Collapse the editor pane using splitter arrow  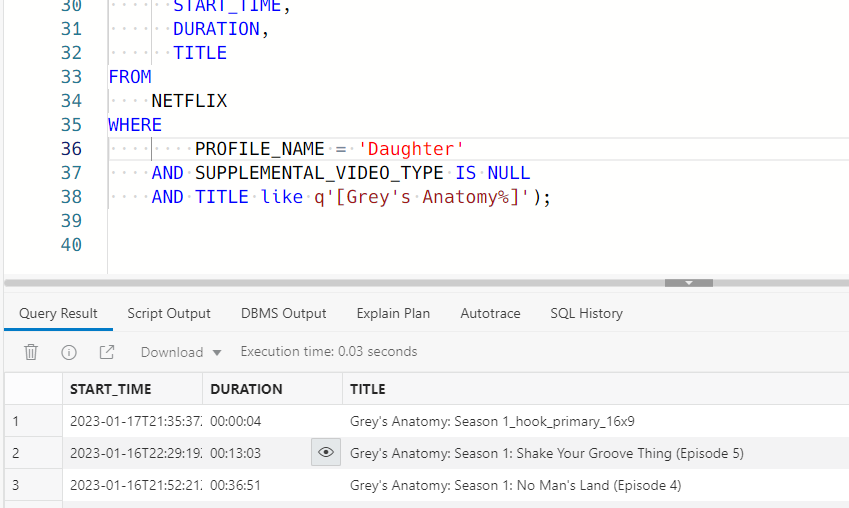click(689, 283)
